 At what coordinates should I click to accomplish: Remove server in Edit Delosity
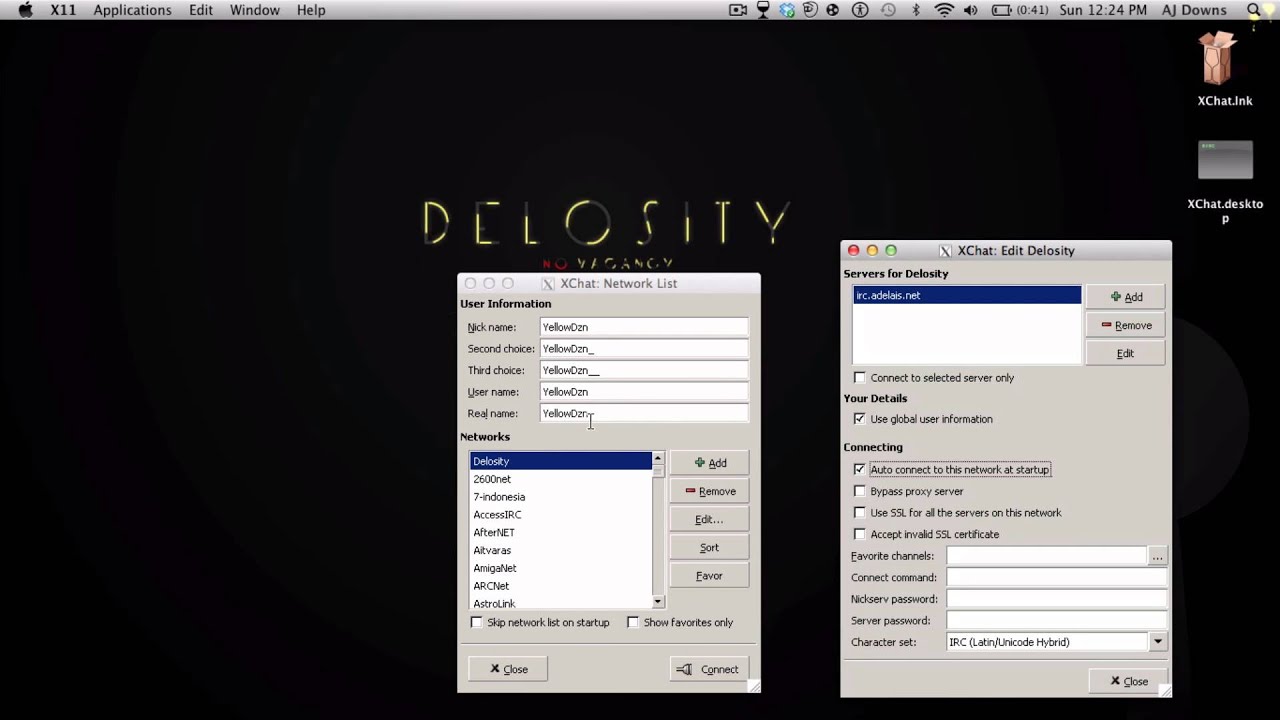[x=1125, y=325]
